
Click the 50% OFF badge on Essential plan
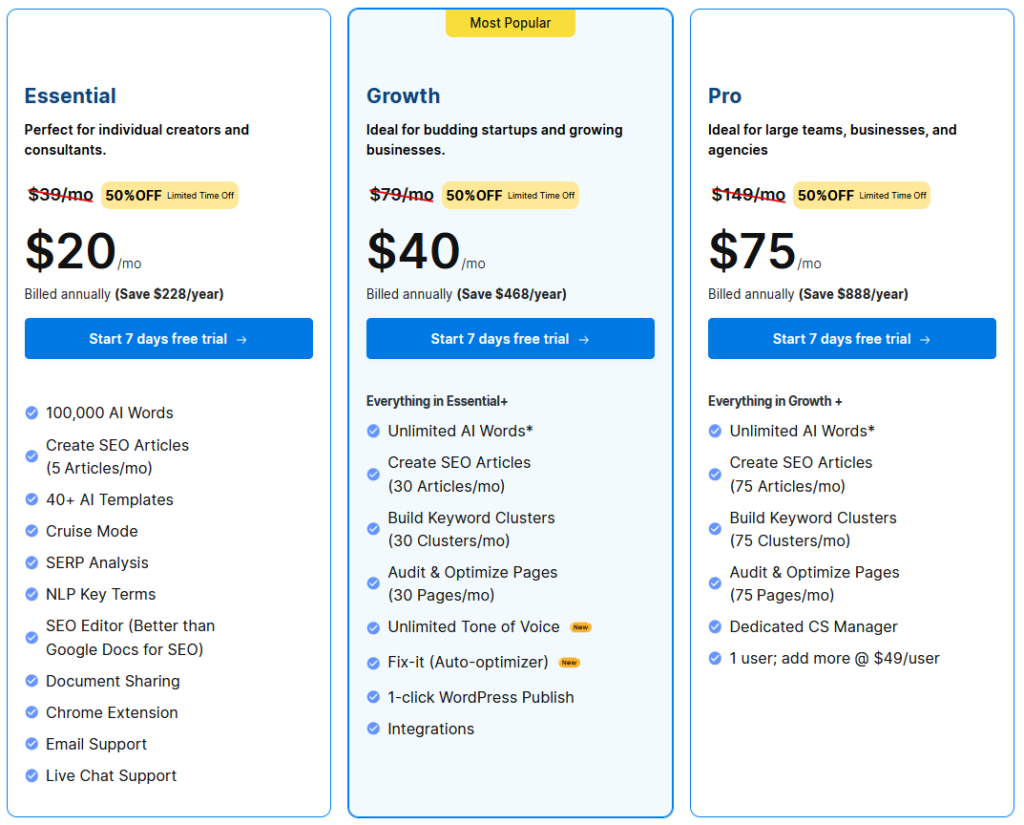169,196
